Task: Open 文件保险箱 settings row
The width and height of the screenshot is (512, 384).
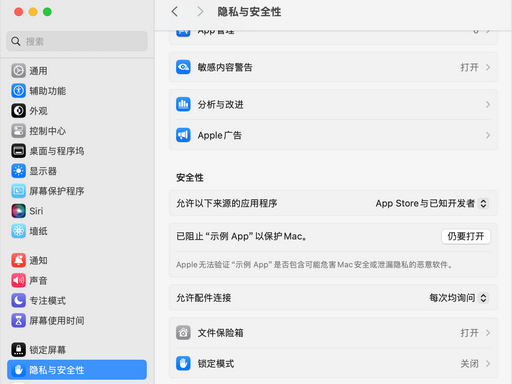Action: pos(333,333)
